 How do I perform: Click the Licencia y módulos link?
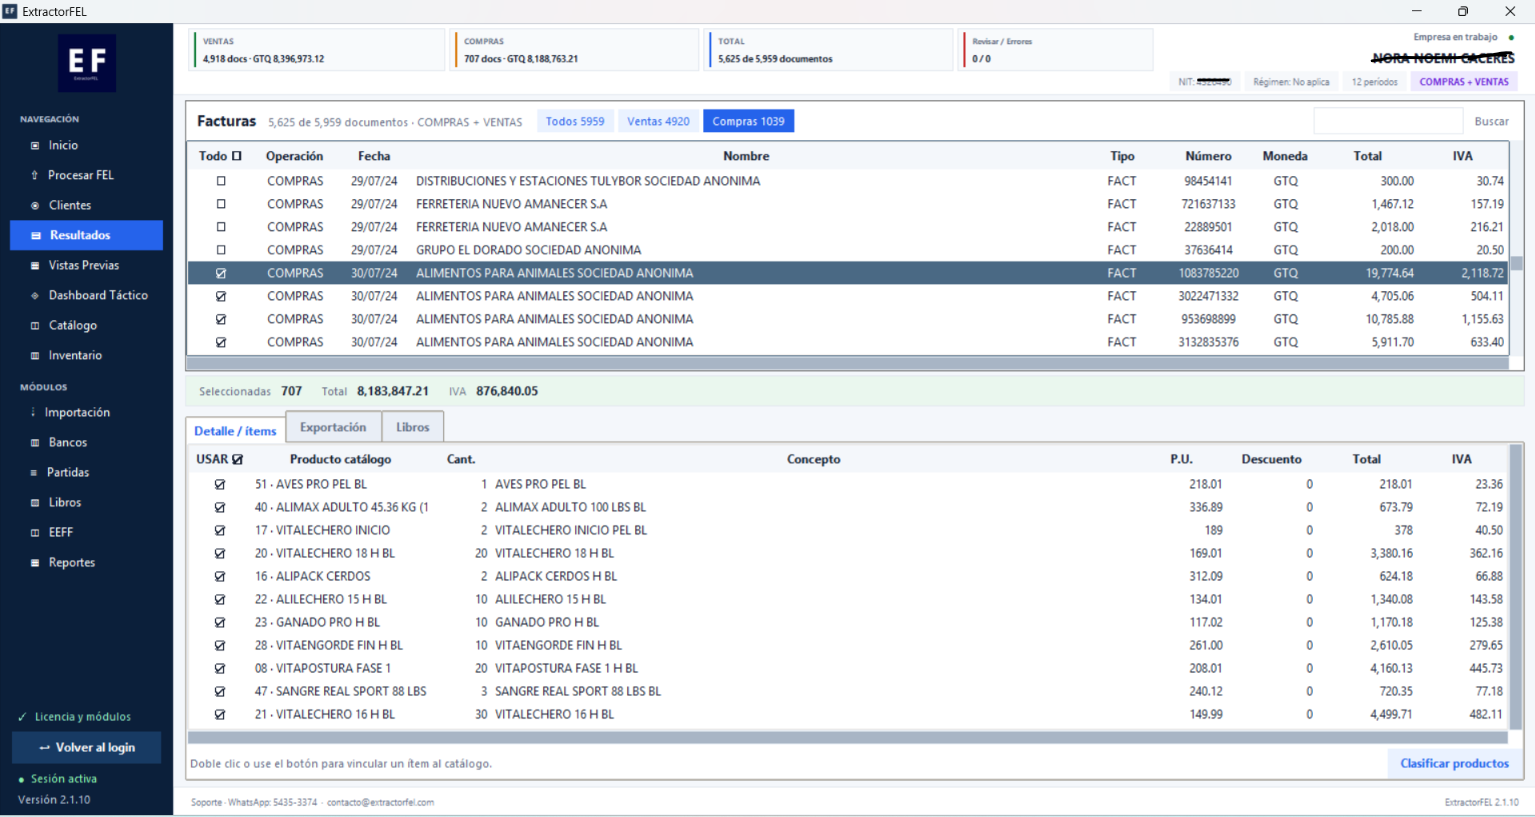[83, 717]
